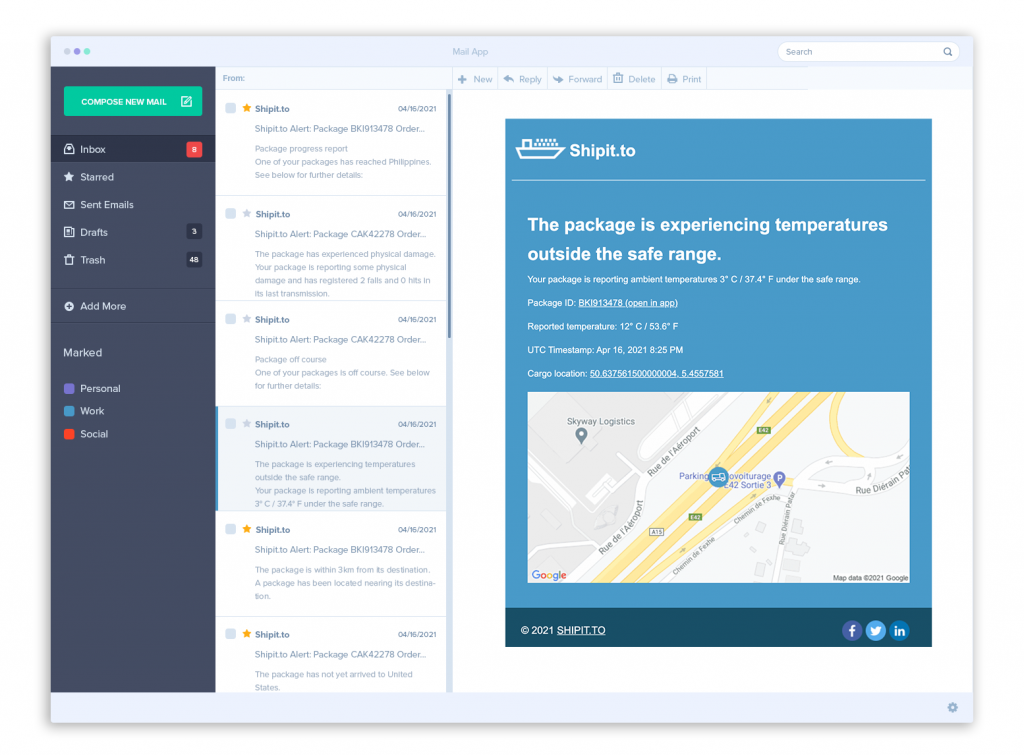
Task: Open Shipit.to's Facebook page icon
Action: [x=851, y=630]
